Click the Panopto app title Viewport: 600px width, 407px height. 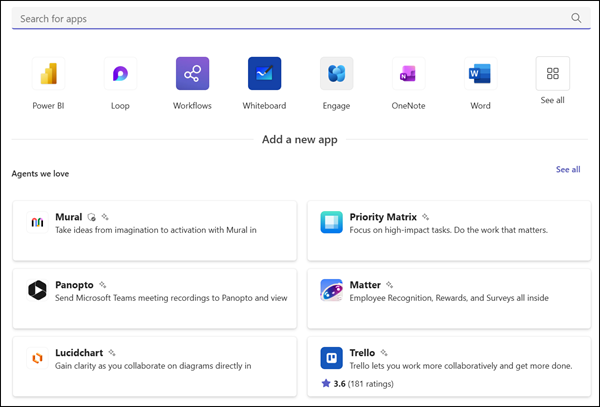[74, 285]
